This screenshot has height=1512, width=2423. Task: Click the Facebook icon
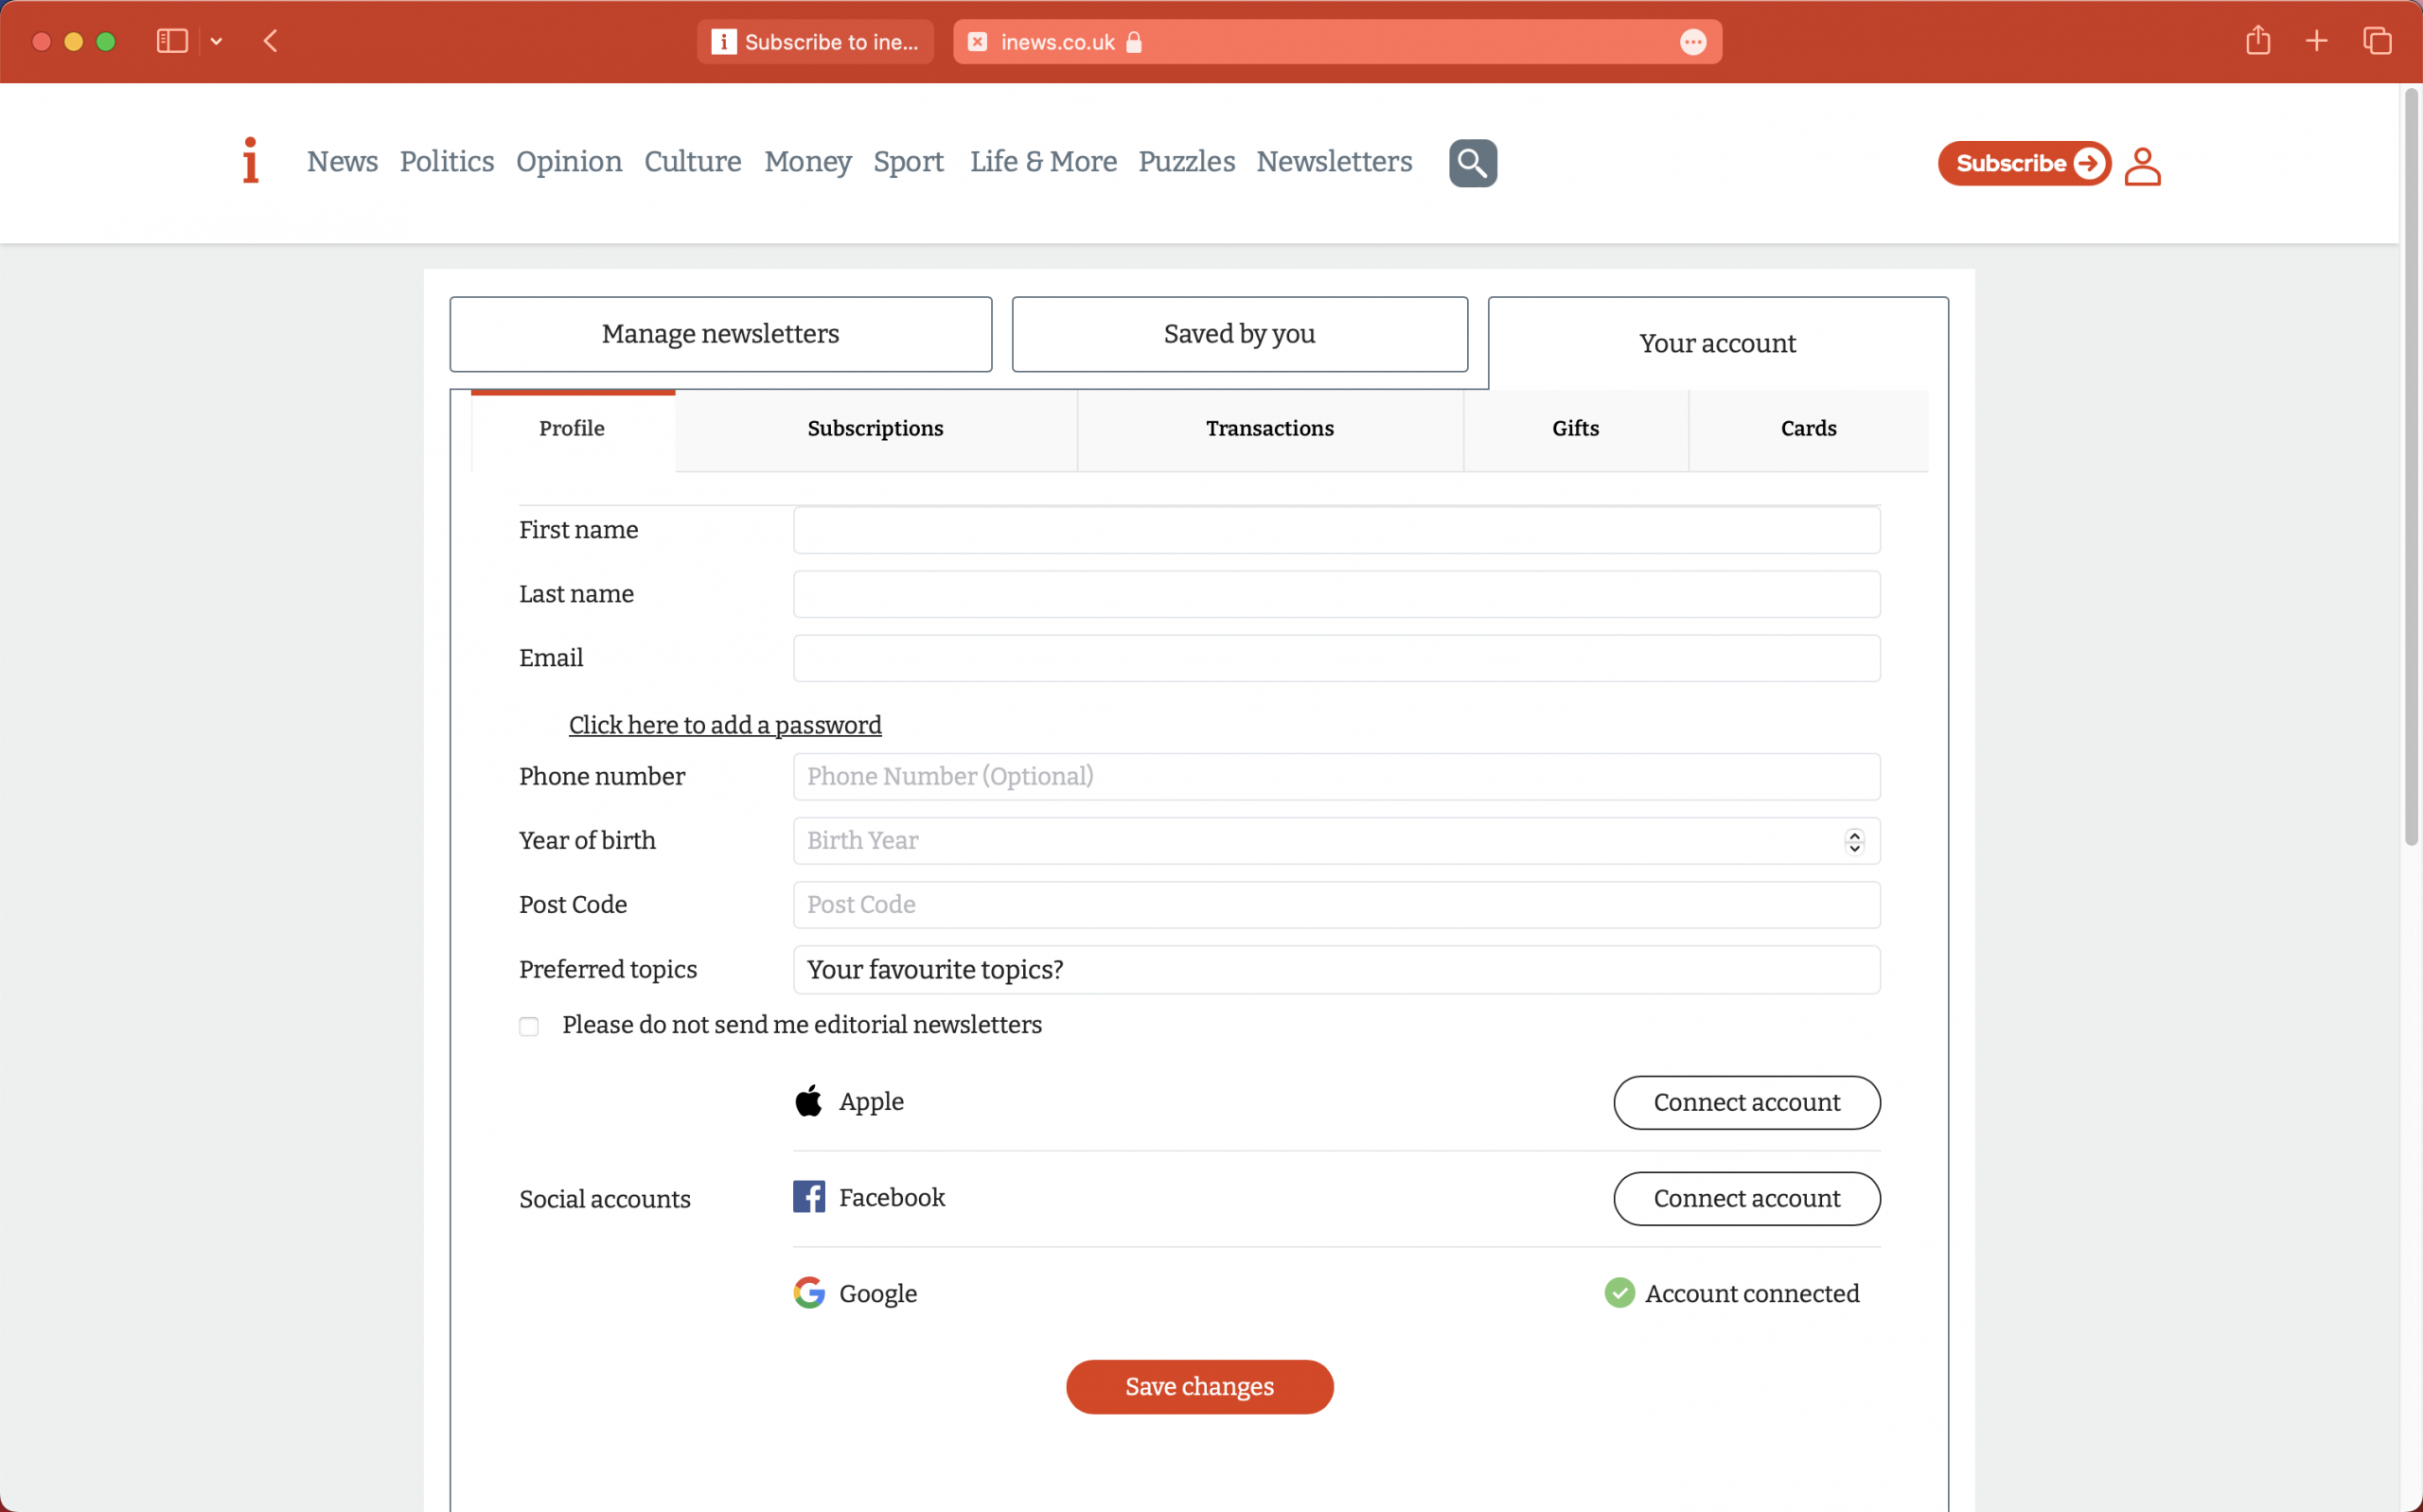point(810,1196)
